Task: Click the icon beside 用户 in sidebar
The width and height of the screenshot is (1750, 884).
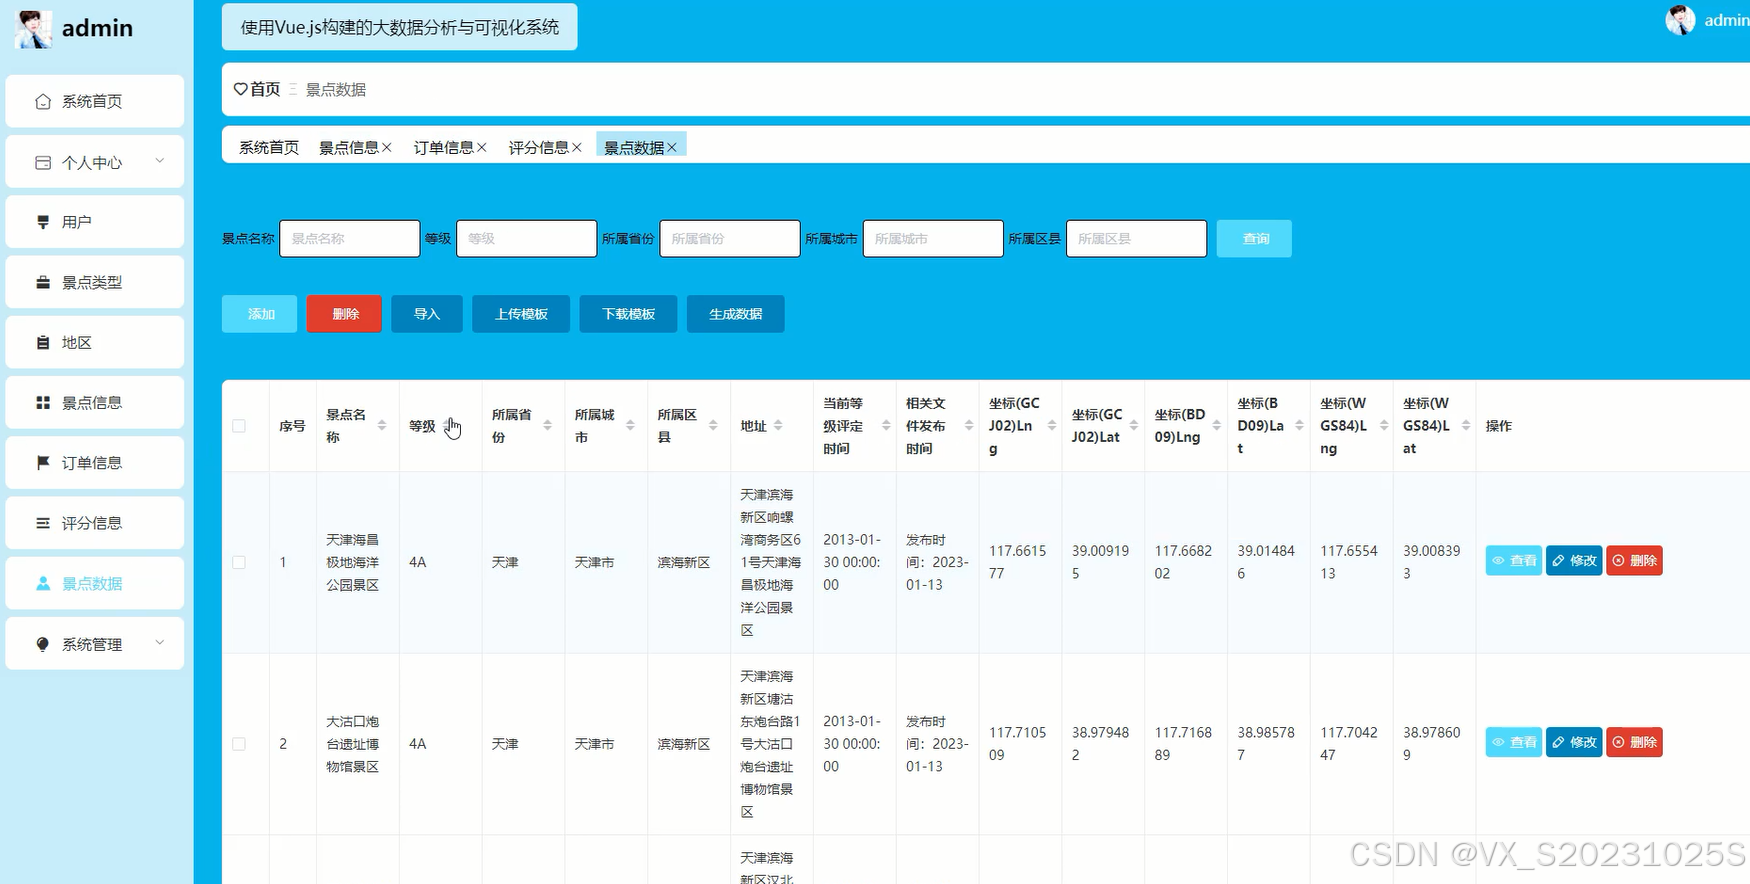Action: (x=43, y=222)
